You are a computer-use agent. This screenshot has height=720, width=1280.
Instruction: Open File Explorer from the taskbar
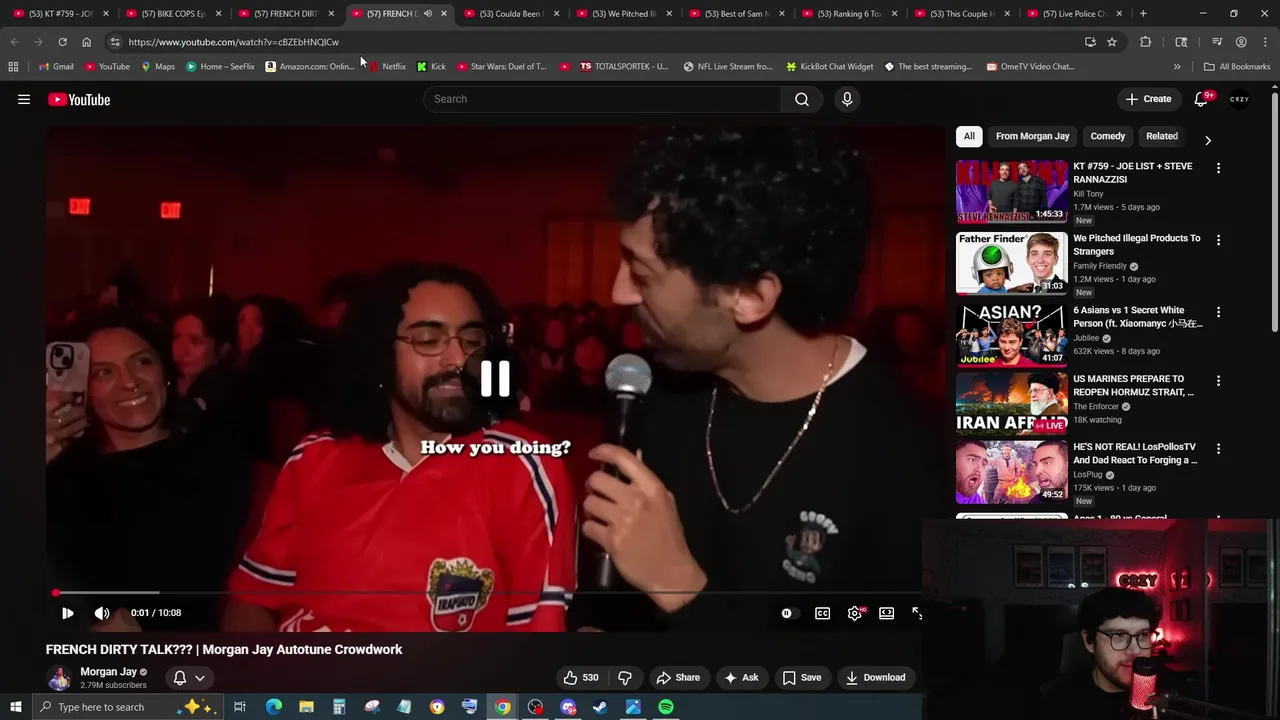point(306,707)
